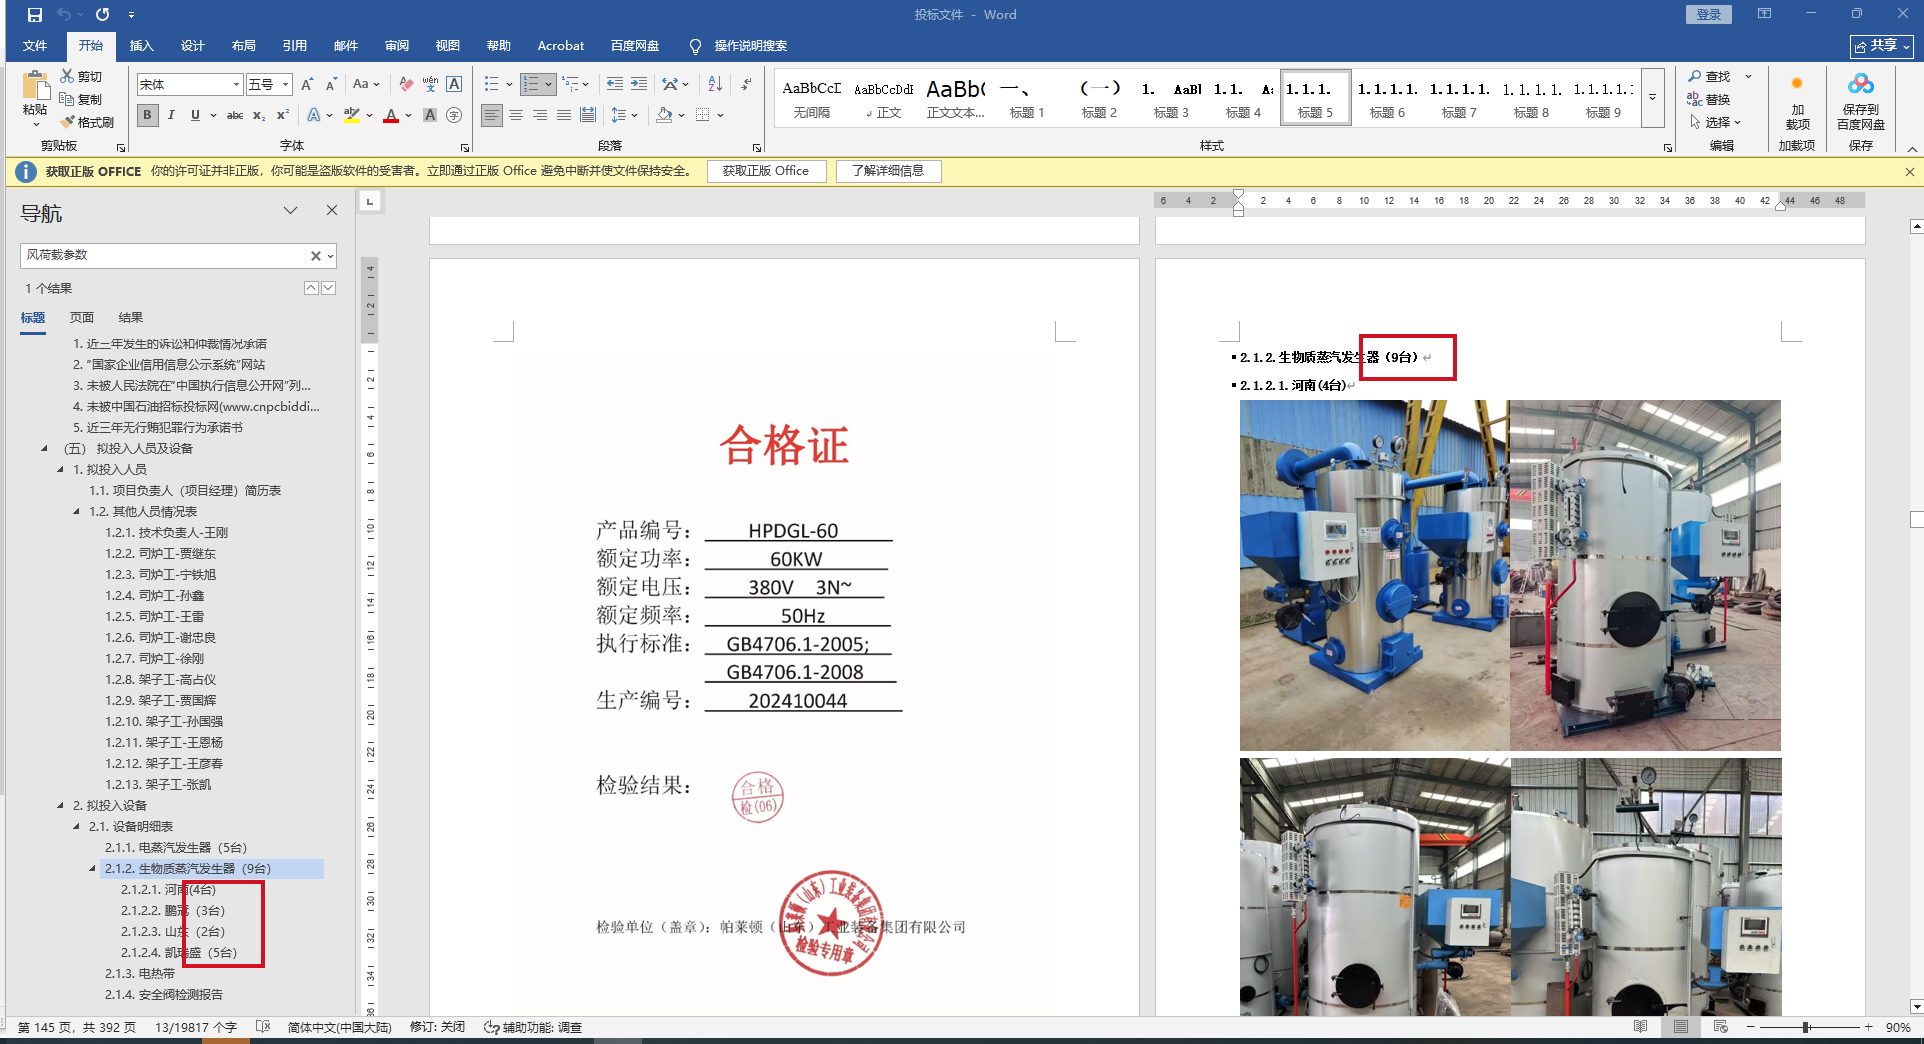
Task: Apply character shading to the text
Action: point(430,115)
